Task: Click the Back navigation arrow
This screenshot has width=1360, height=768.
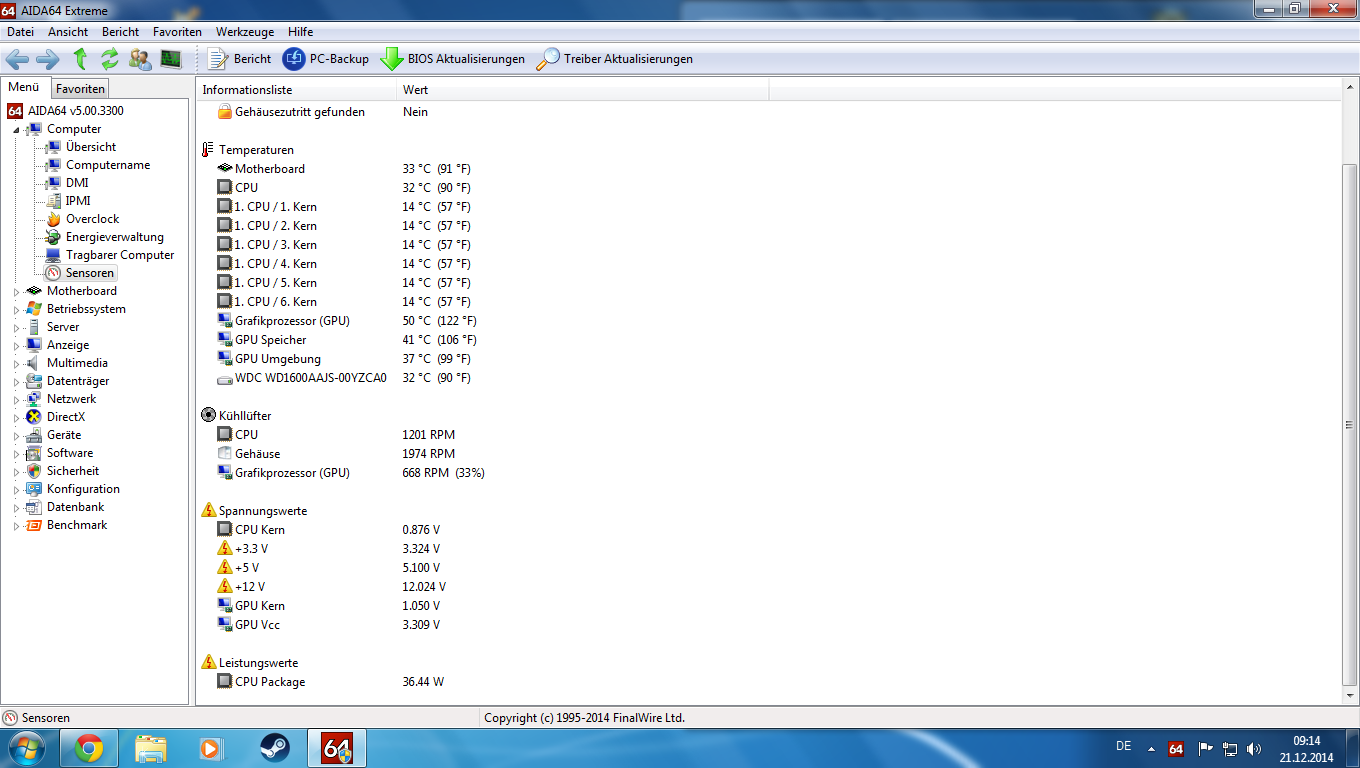Action: [17, 59]
